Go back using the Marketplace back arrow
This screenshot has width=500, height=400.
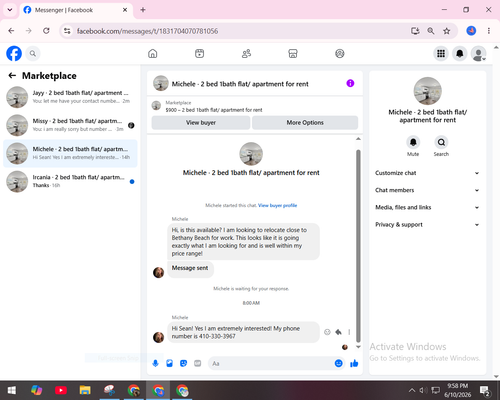coord(12,76)
